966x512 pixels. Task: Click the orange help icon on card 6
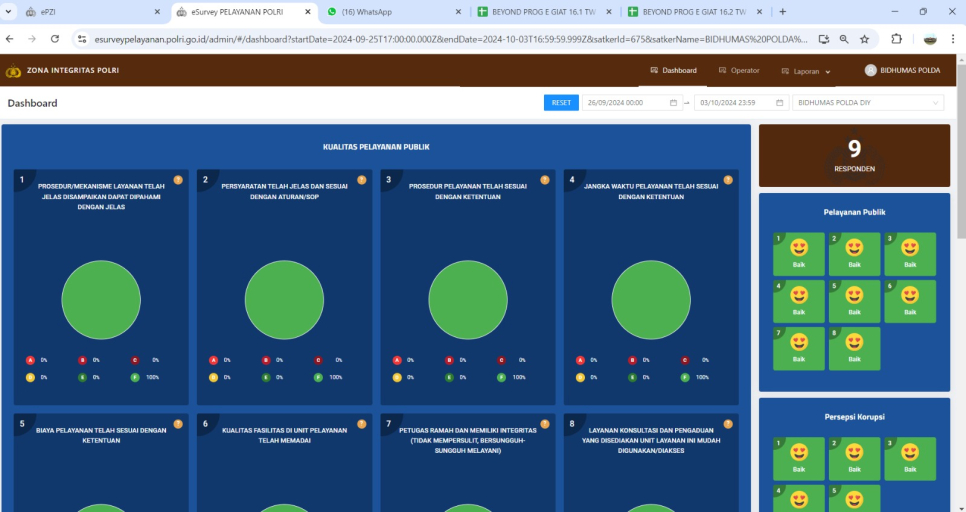362,424
